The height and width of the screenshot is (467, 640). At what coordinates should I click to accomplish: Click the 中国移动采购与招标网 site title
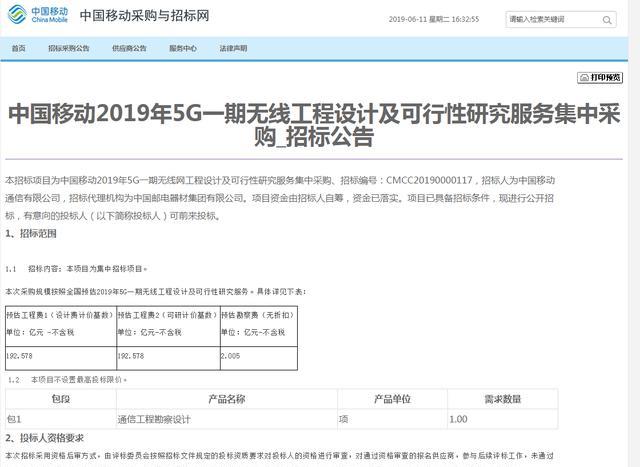(x=144, y=16)
